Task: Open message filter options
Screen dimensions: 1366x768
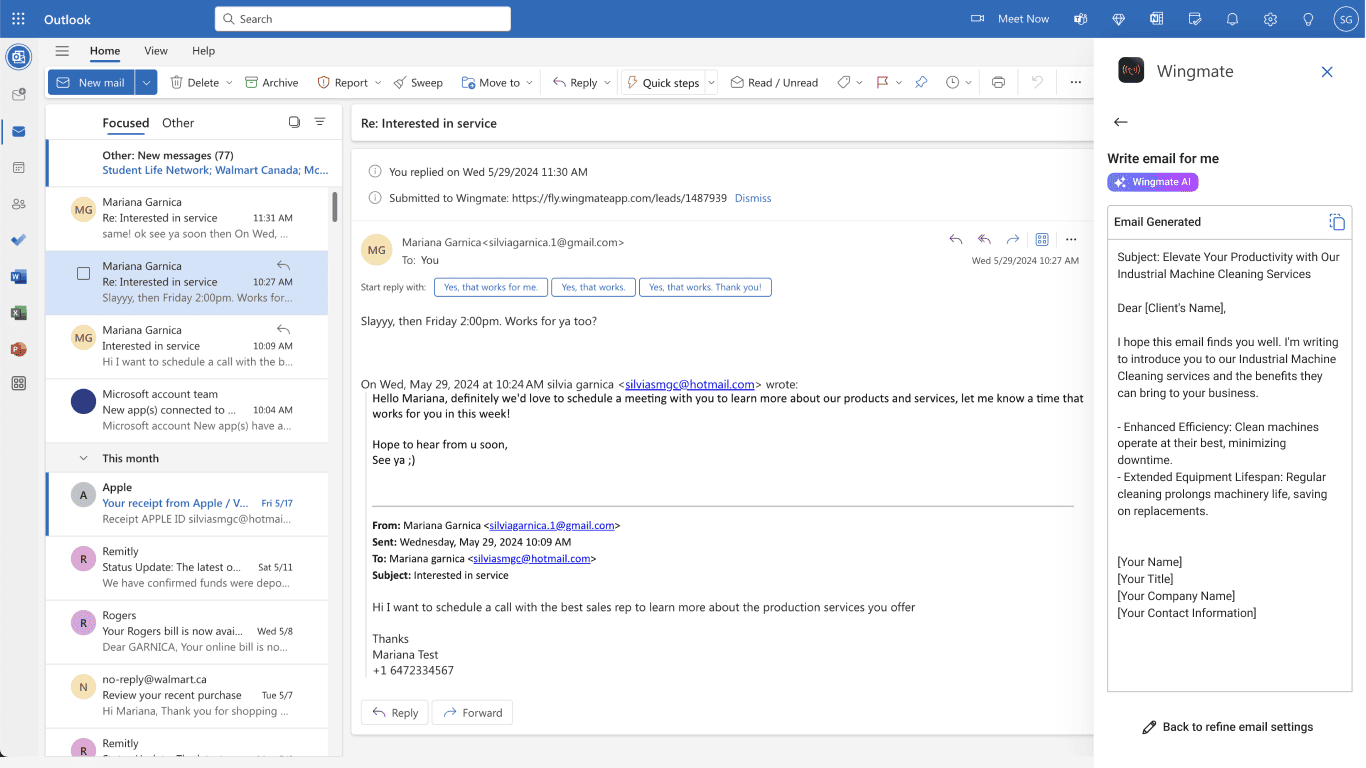Action: pos(320,122)
